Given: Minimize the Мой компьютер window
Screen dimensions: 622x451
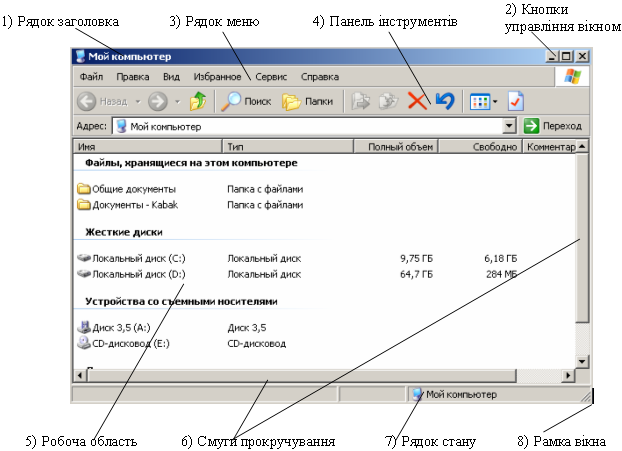Looking at the screenshot, I should point(552,56).
